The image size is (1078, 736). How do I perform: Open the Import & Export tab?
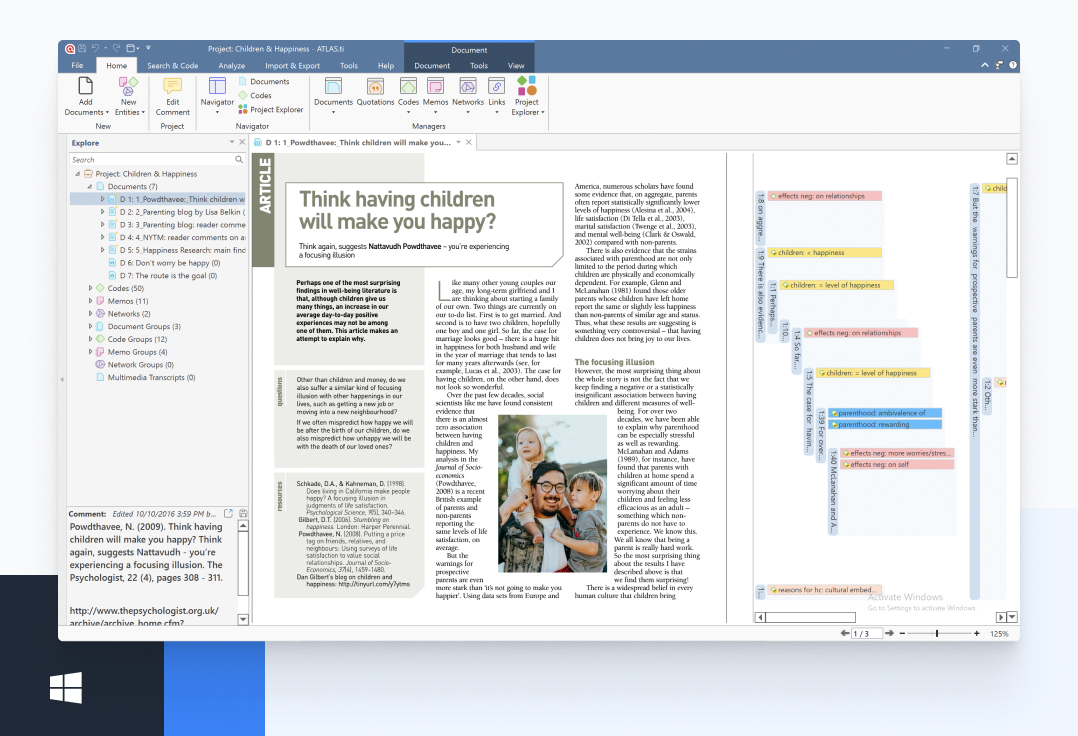pos(292,66)
